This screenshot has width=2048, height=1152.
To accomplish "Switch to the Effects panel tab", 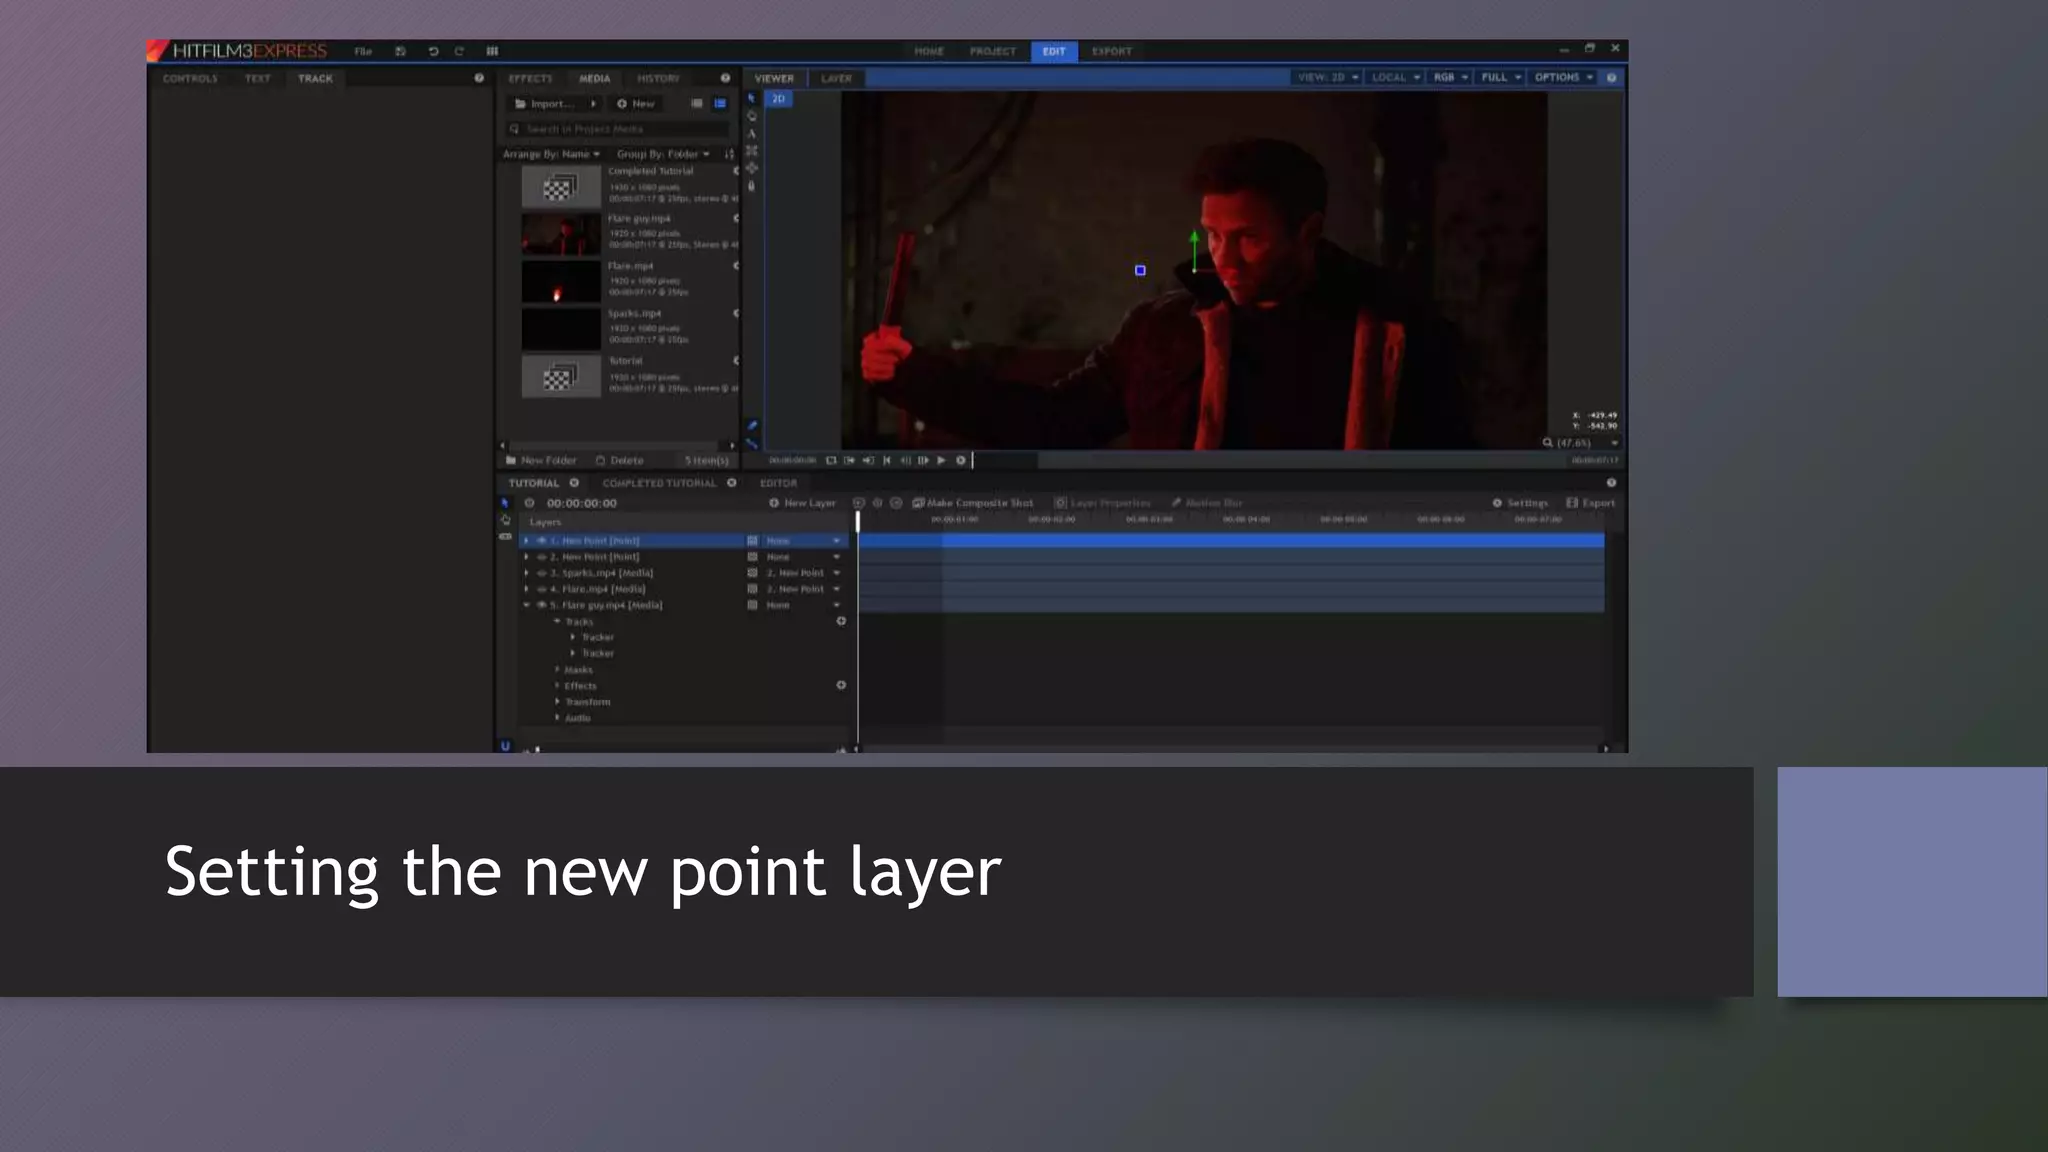I will click(x=530, y=78).
